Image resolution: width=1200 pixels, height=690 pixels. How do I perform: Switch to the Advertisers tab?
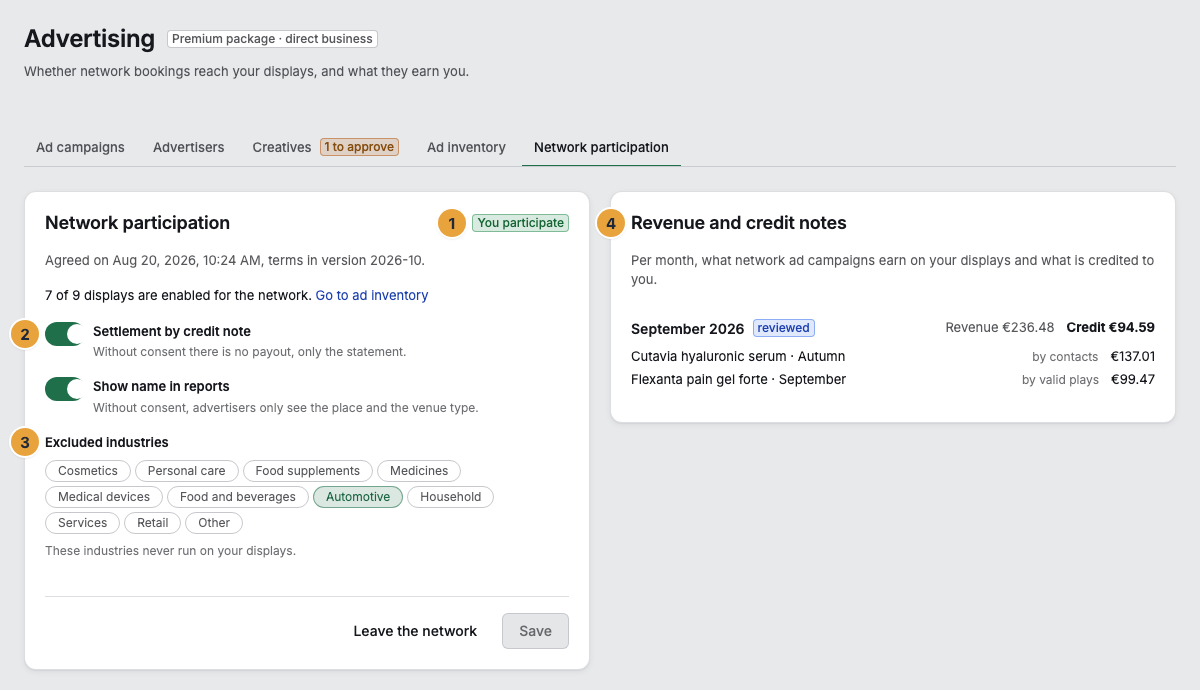[x=189, y=147]
